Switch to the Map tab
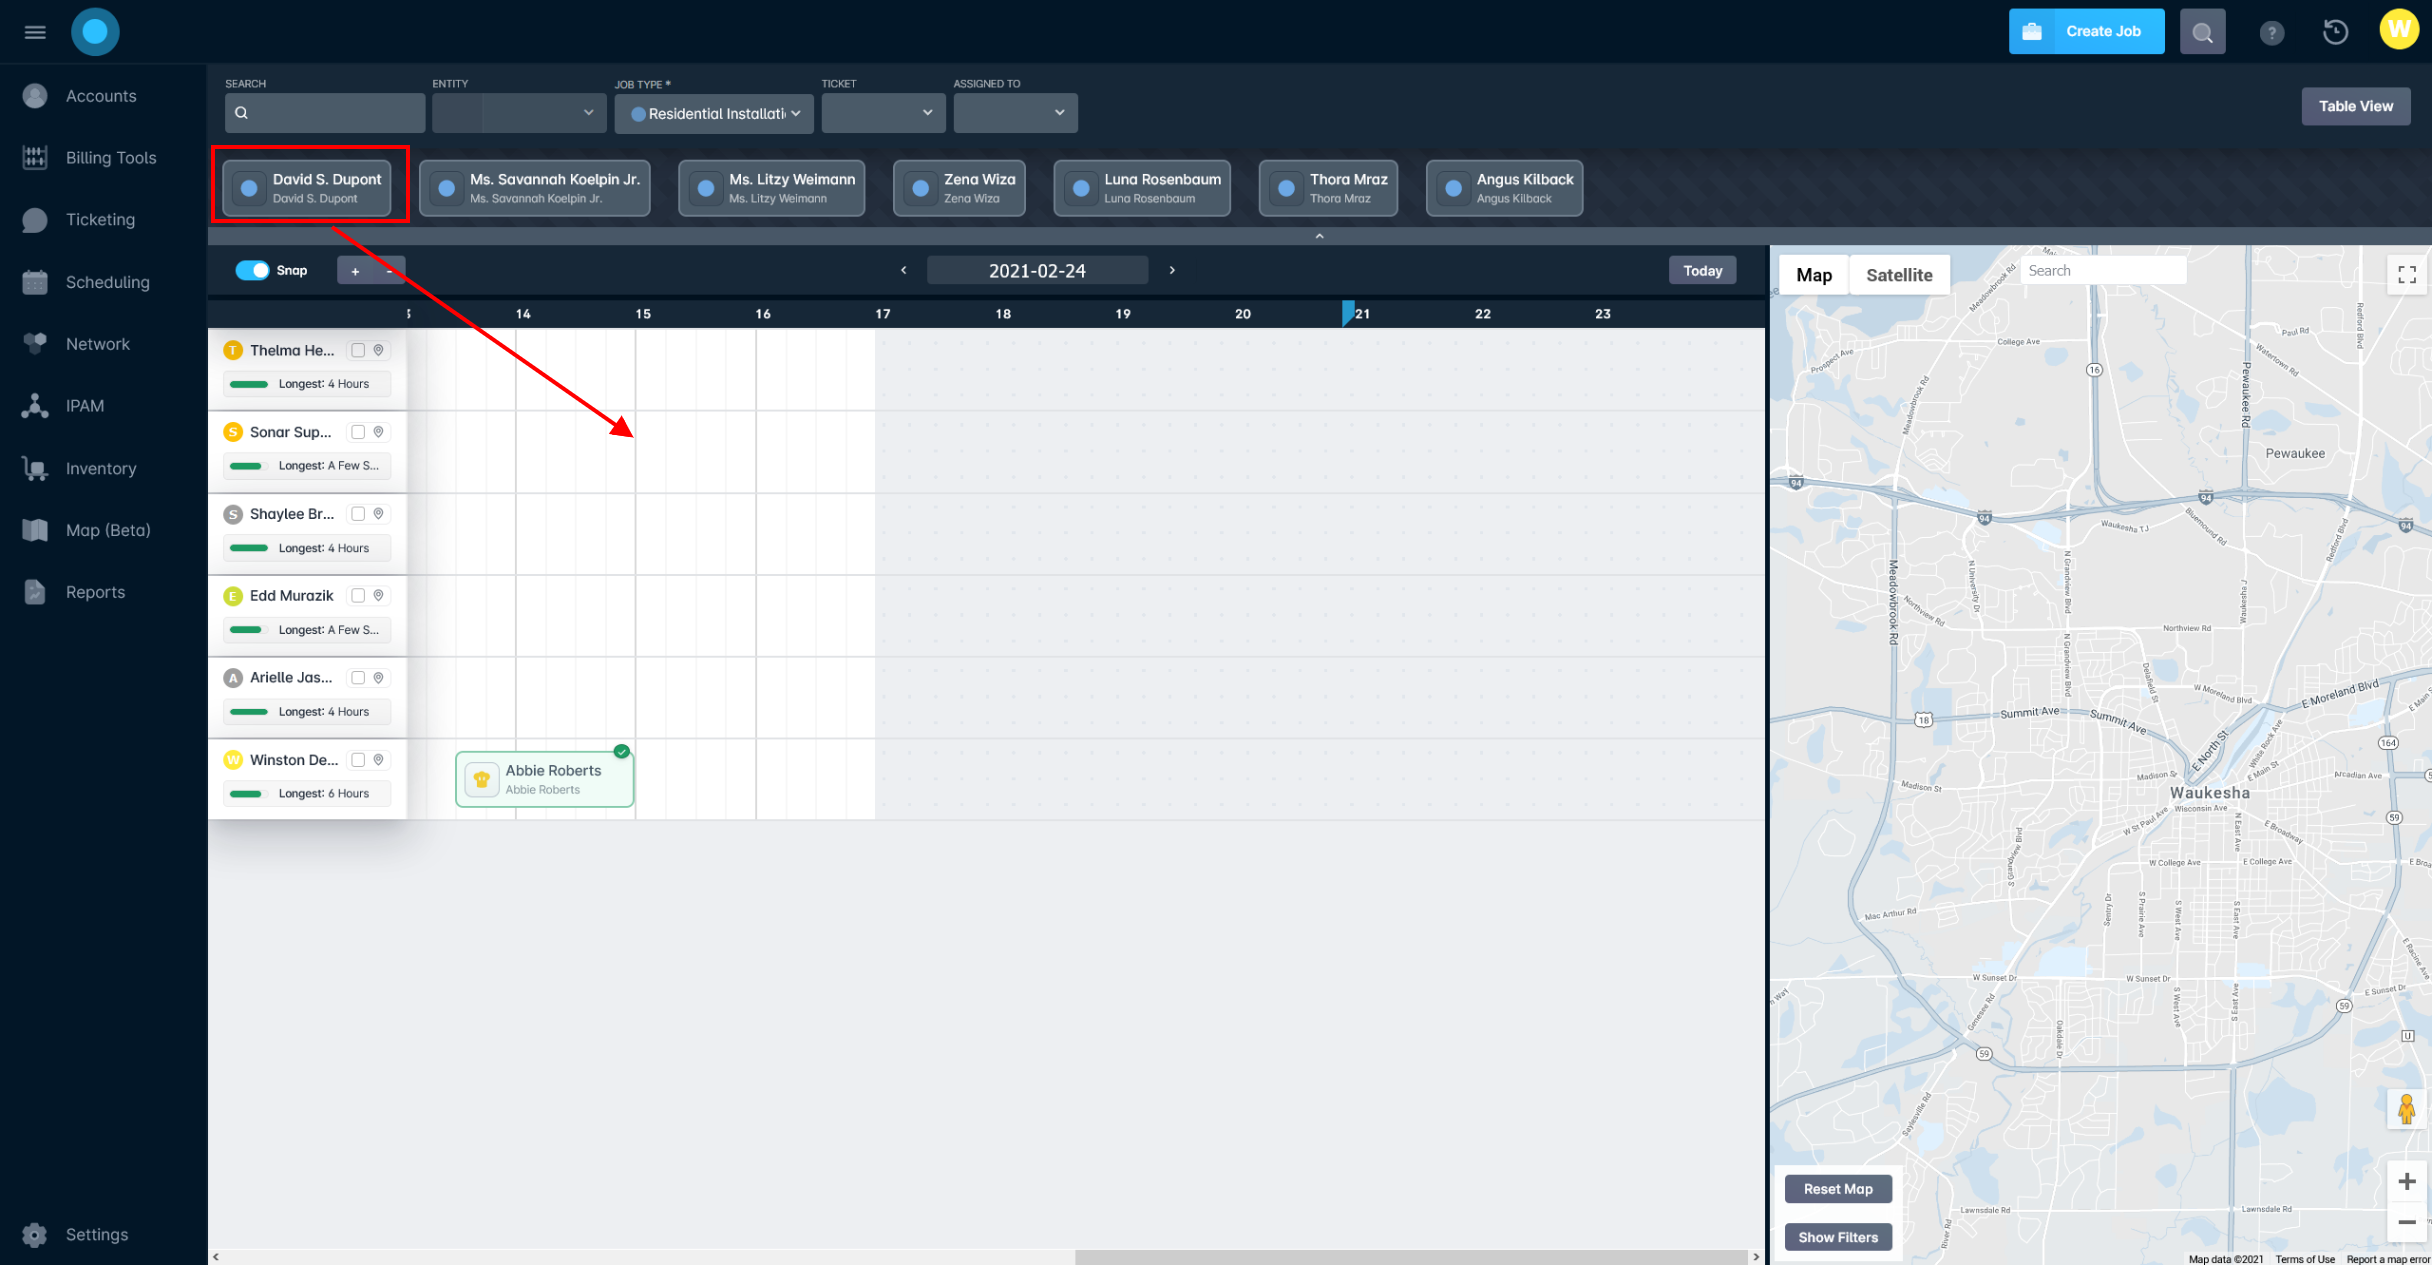This screenshot has height=1265, width=2432. tap(1814, 275)
